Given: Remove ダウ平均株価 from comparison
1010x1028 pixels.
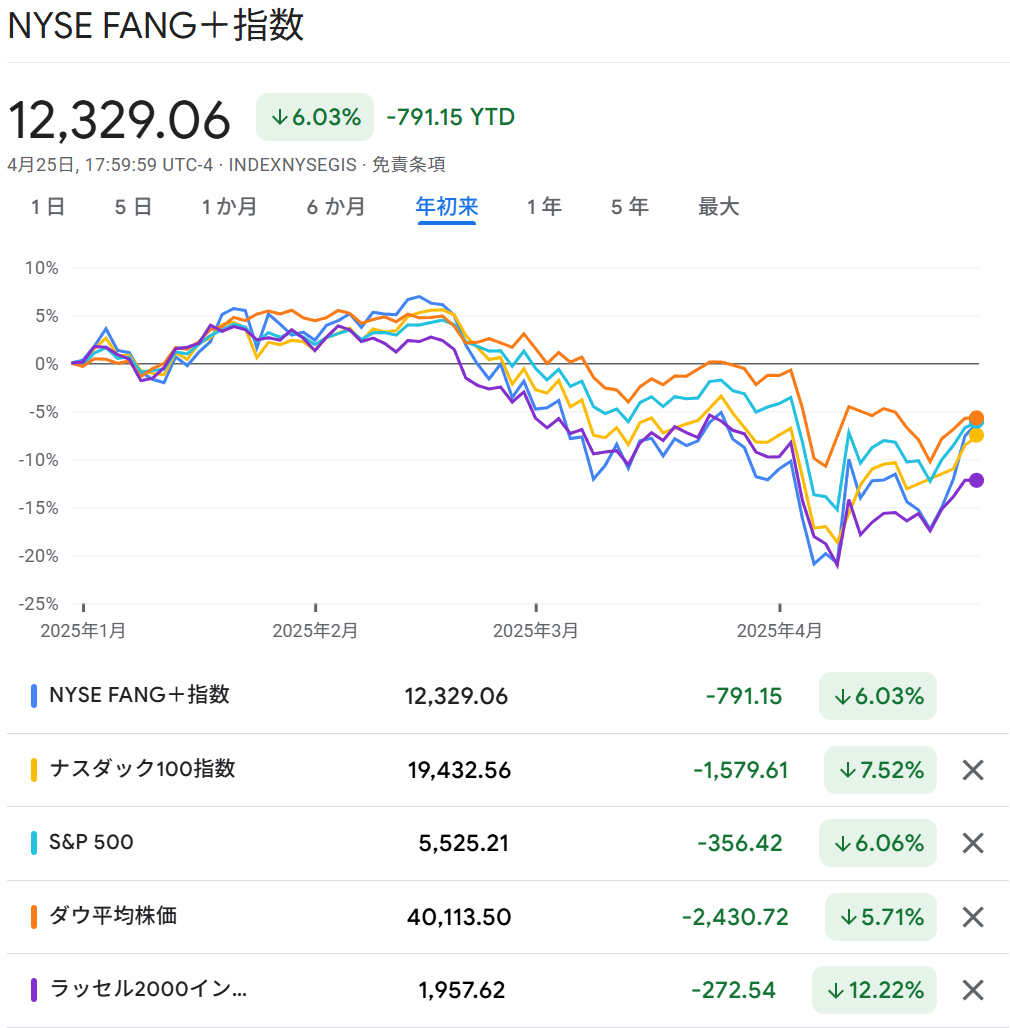Looking at the screenshot, I should tap(973, 917).
